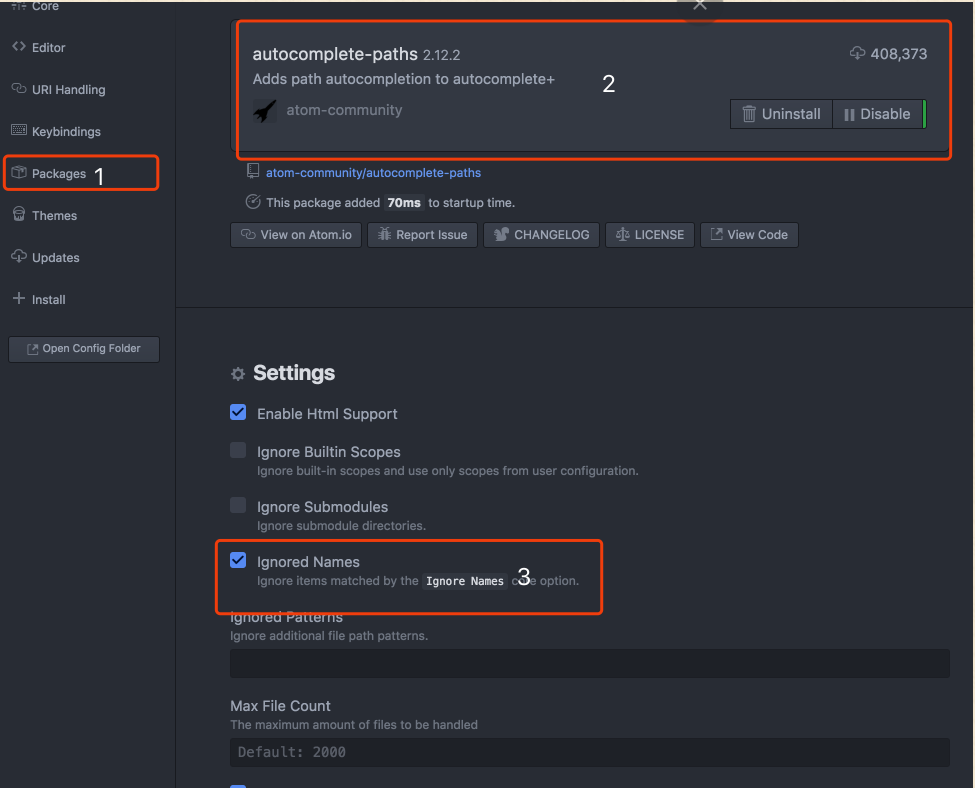Click the URI Handling link icon

(19, 88)
